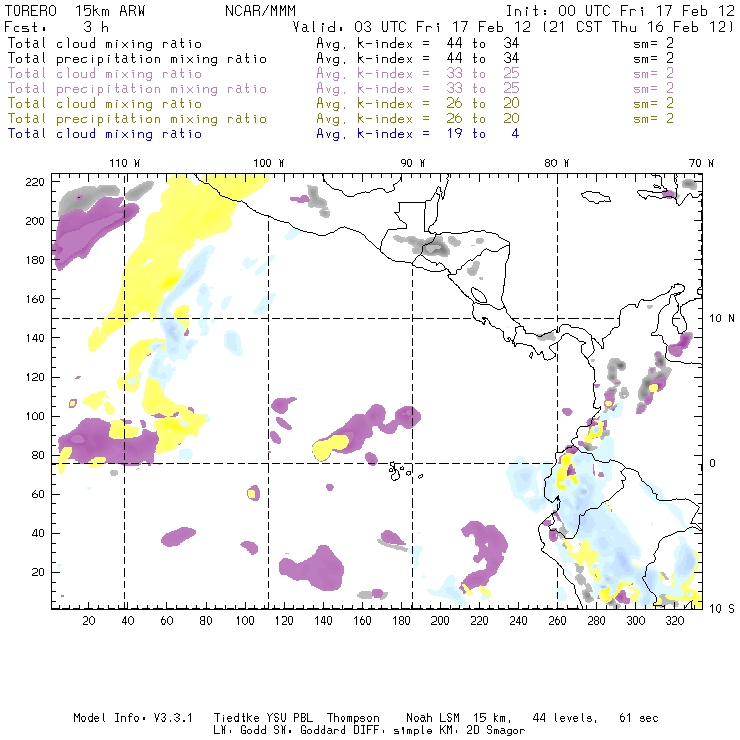Select the 'Tiedtke' scheme label

click(x=236, y=718)
